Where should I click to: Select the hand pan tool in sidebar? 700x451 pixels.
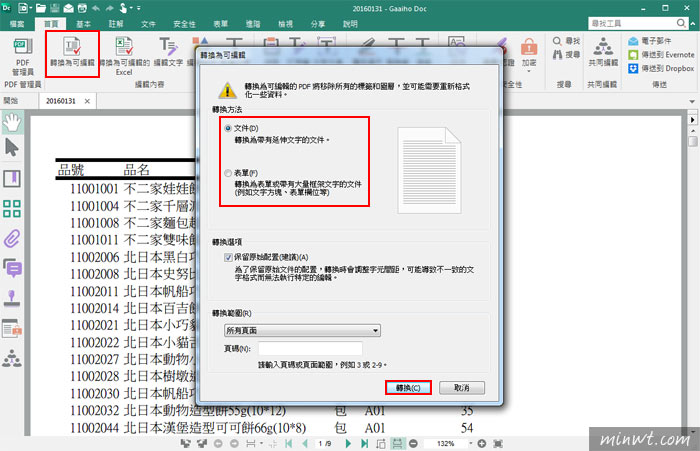(x=12, y=122)
